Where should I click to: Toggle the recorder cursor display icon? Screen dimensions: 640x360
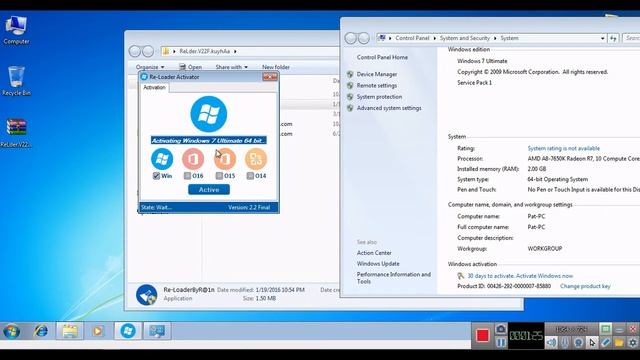592,342
